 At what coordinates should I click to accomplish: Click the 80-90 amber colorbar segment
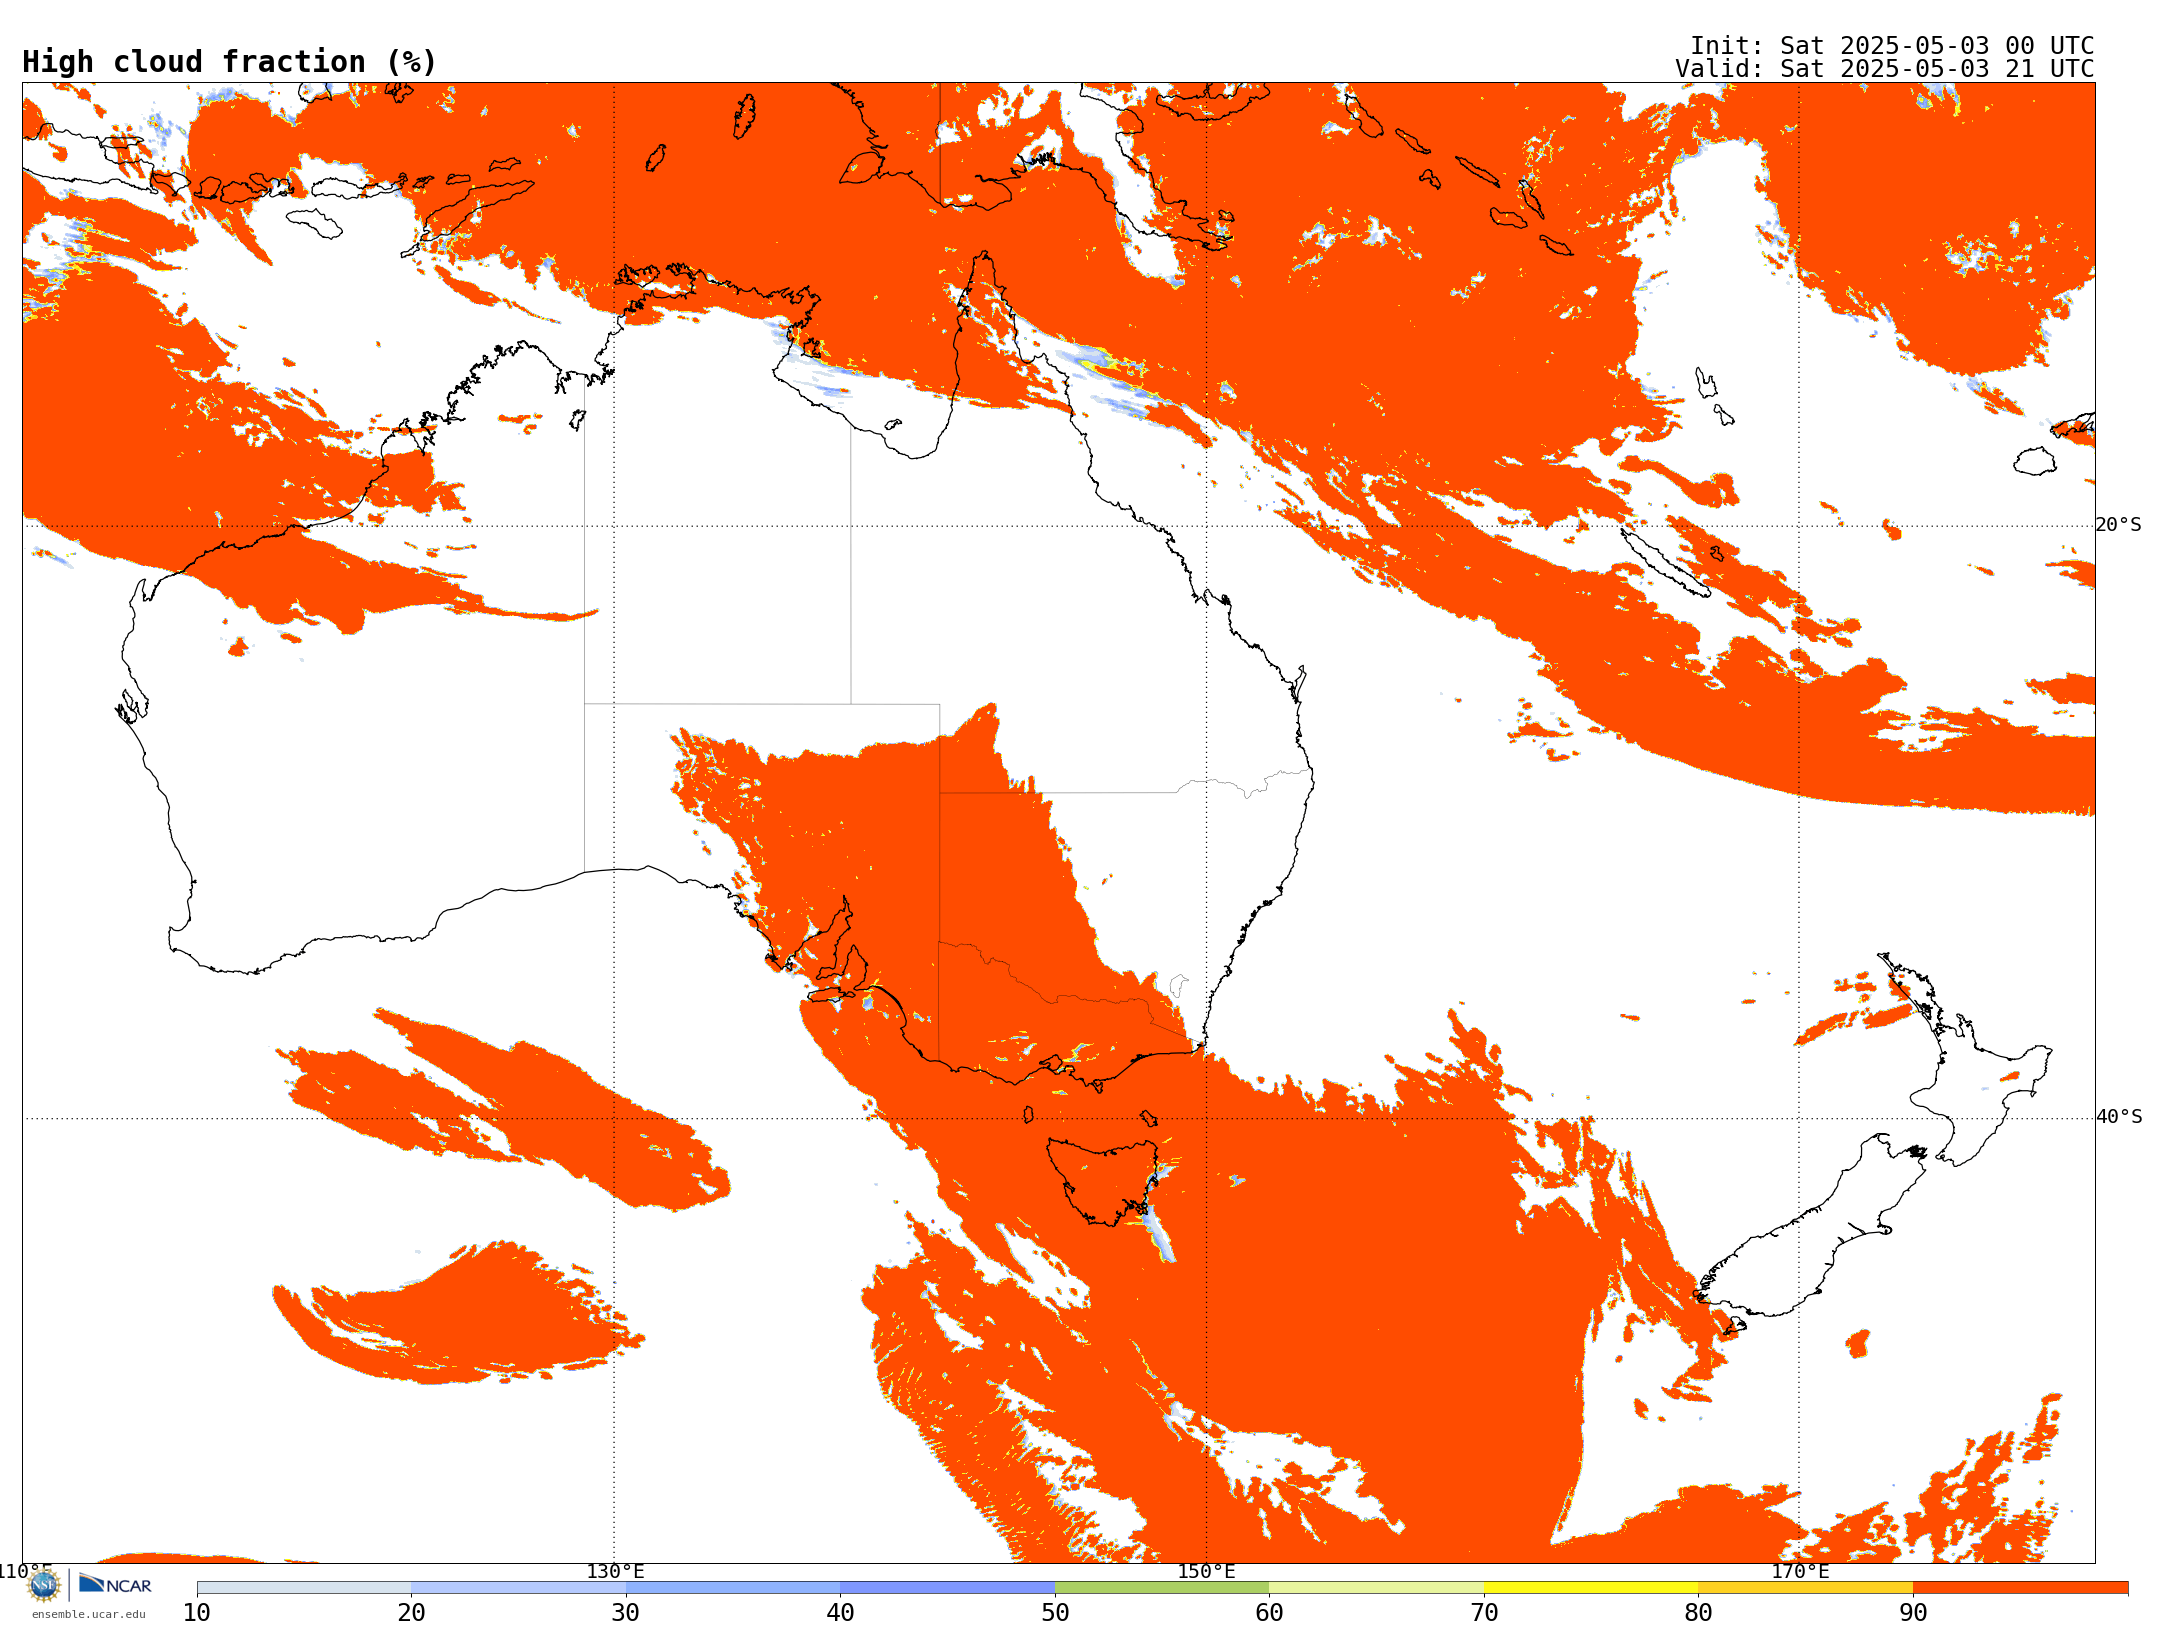[x=1805, y=1588]
